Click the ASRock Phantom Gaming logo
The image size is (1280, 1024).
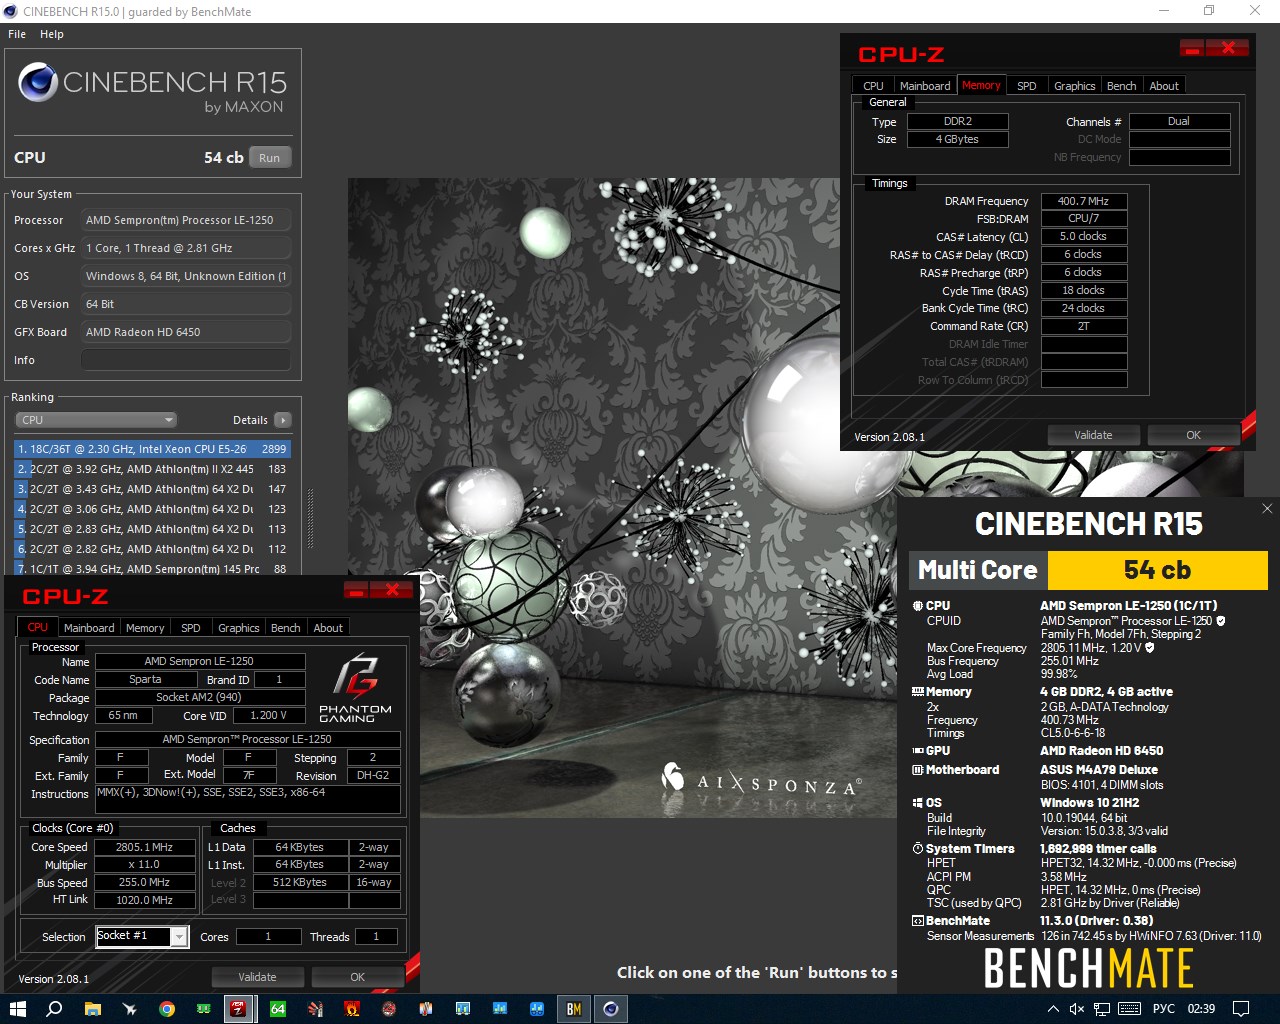tap(355, 689)
